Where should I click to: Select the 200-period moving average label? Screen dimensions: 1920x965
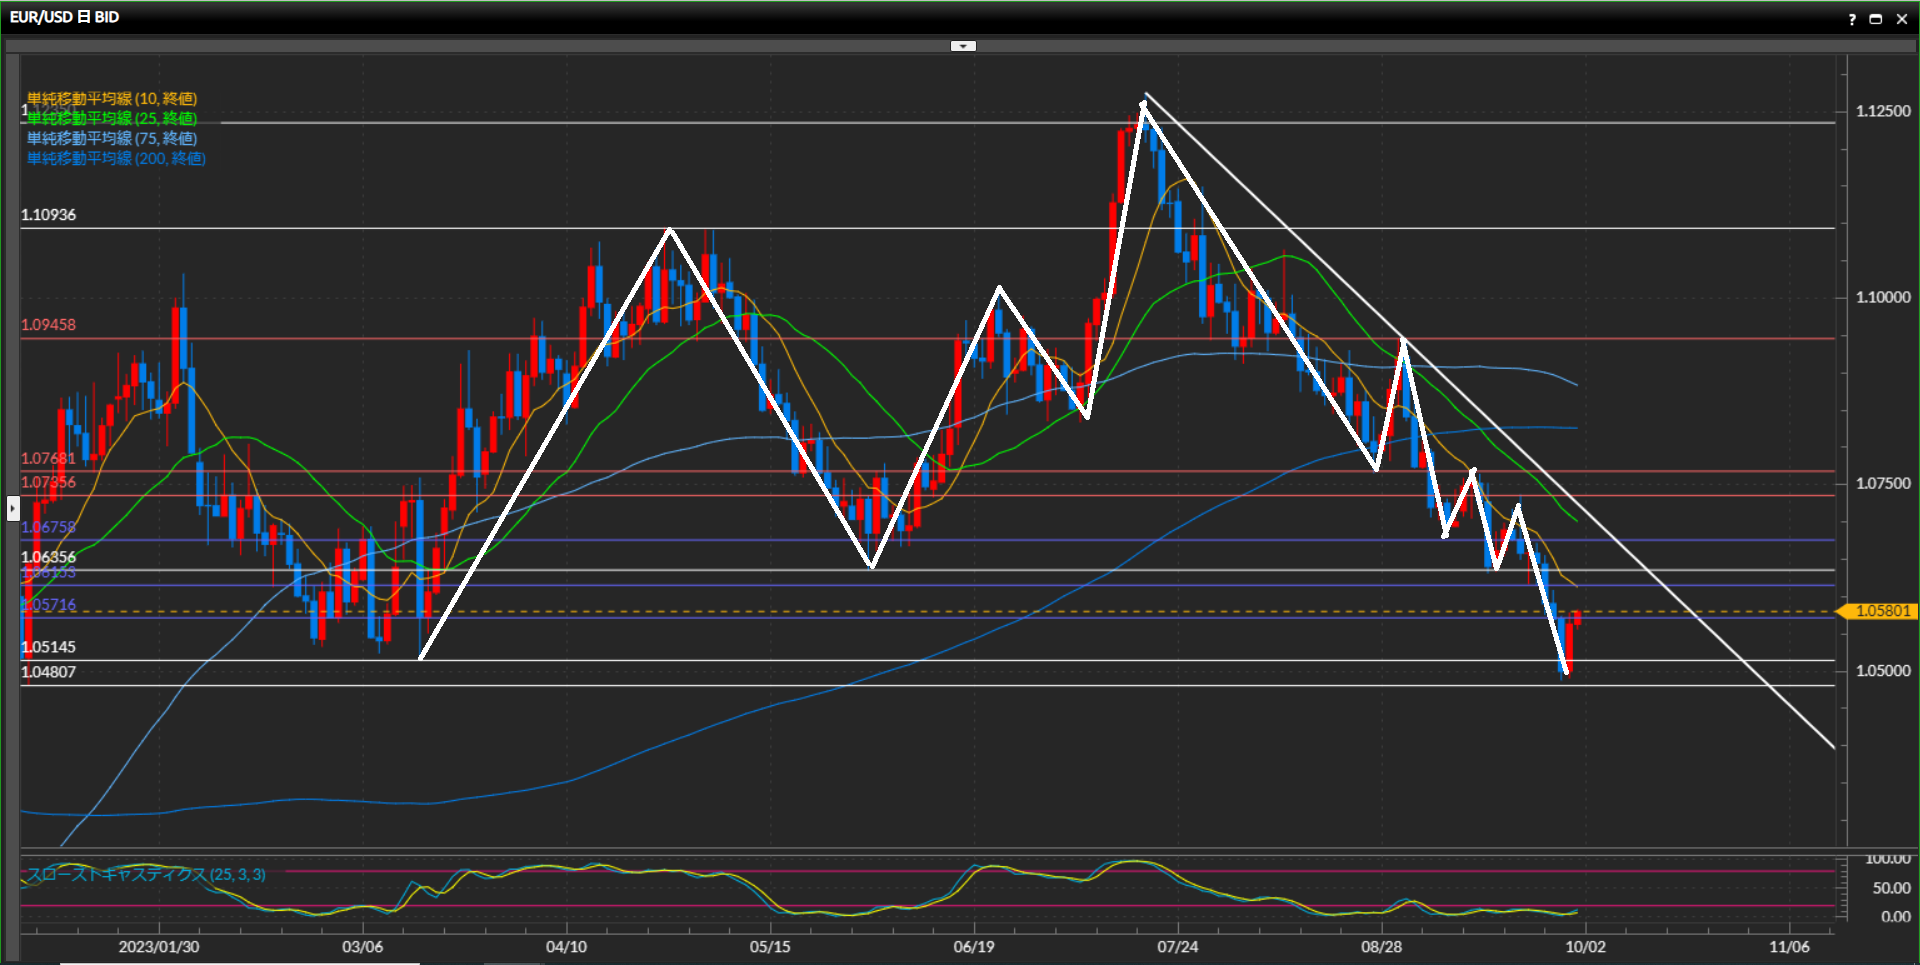116,158
